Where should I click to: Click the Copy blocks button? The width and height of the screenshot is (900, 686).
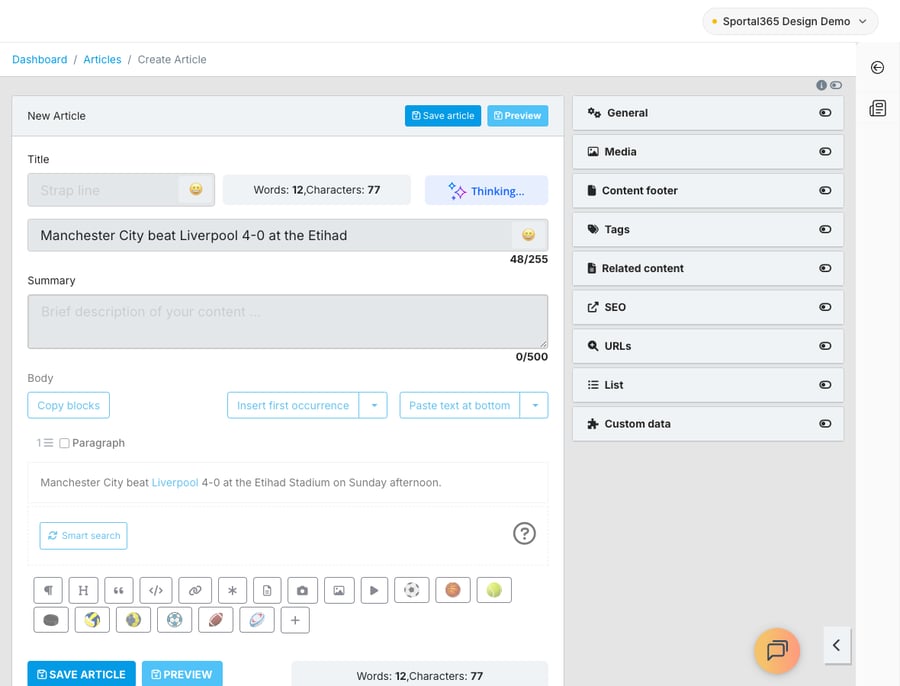(x=68, y=405)
